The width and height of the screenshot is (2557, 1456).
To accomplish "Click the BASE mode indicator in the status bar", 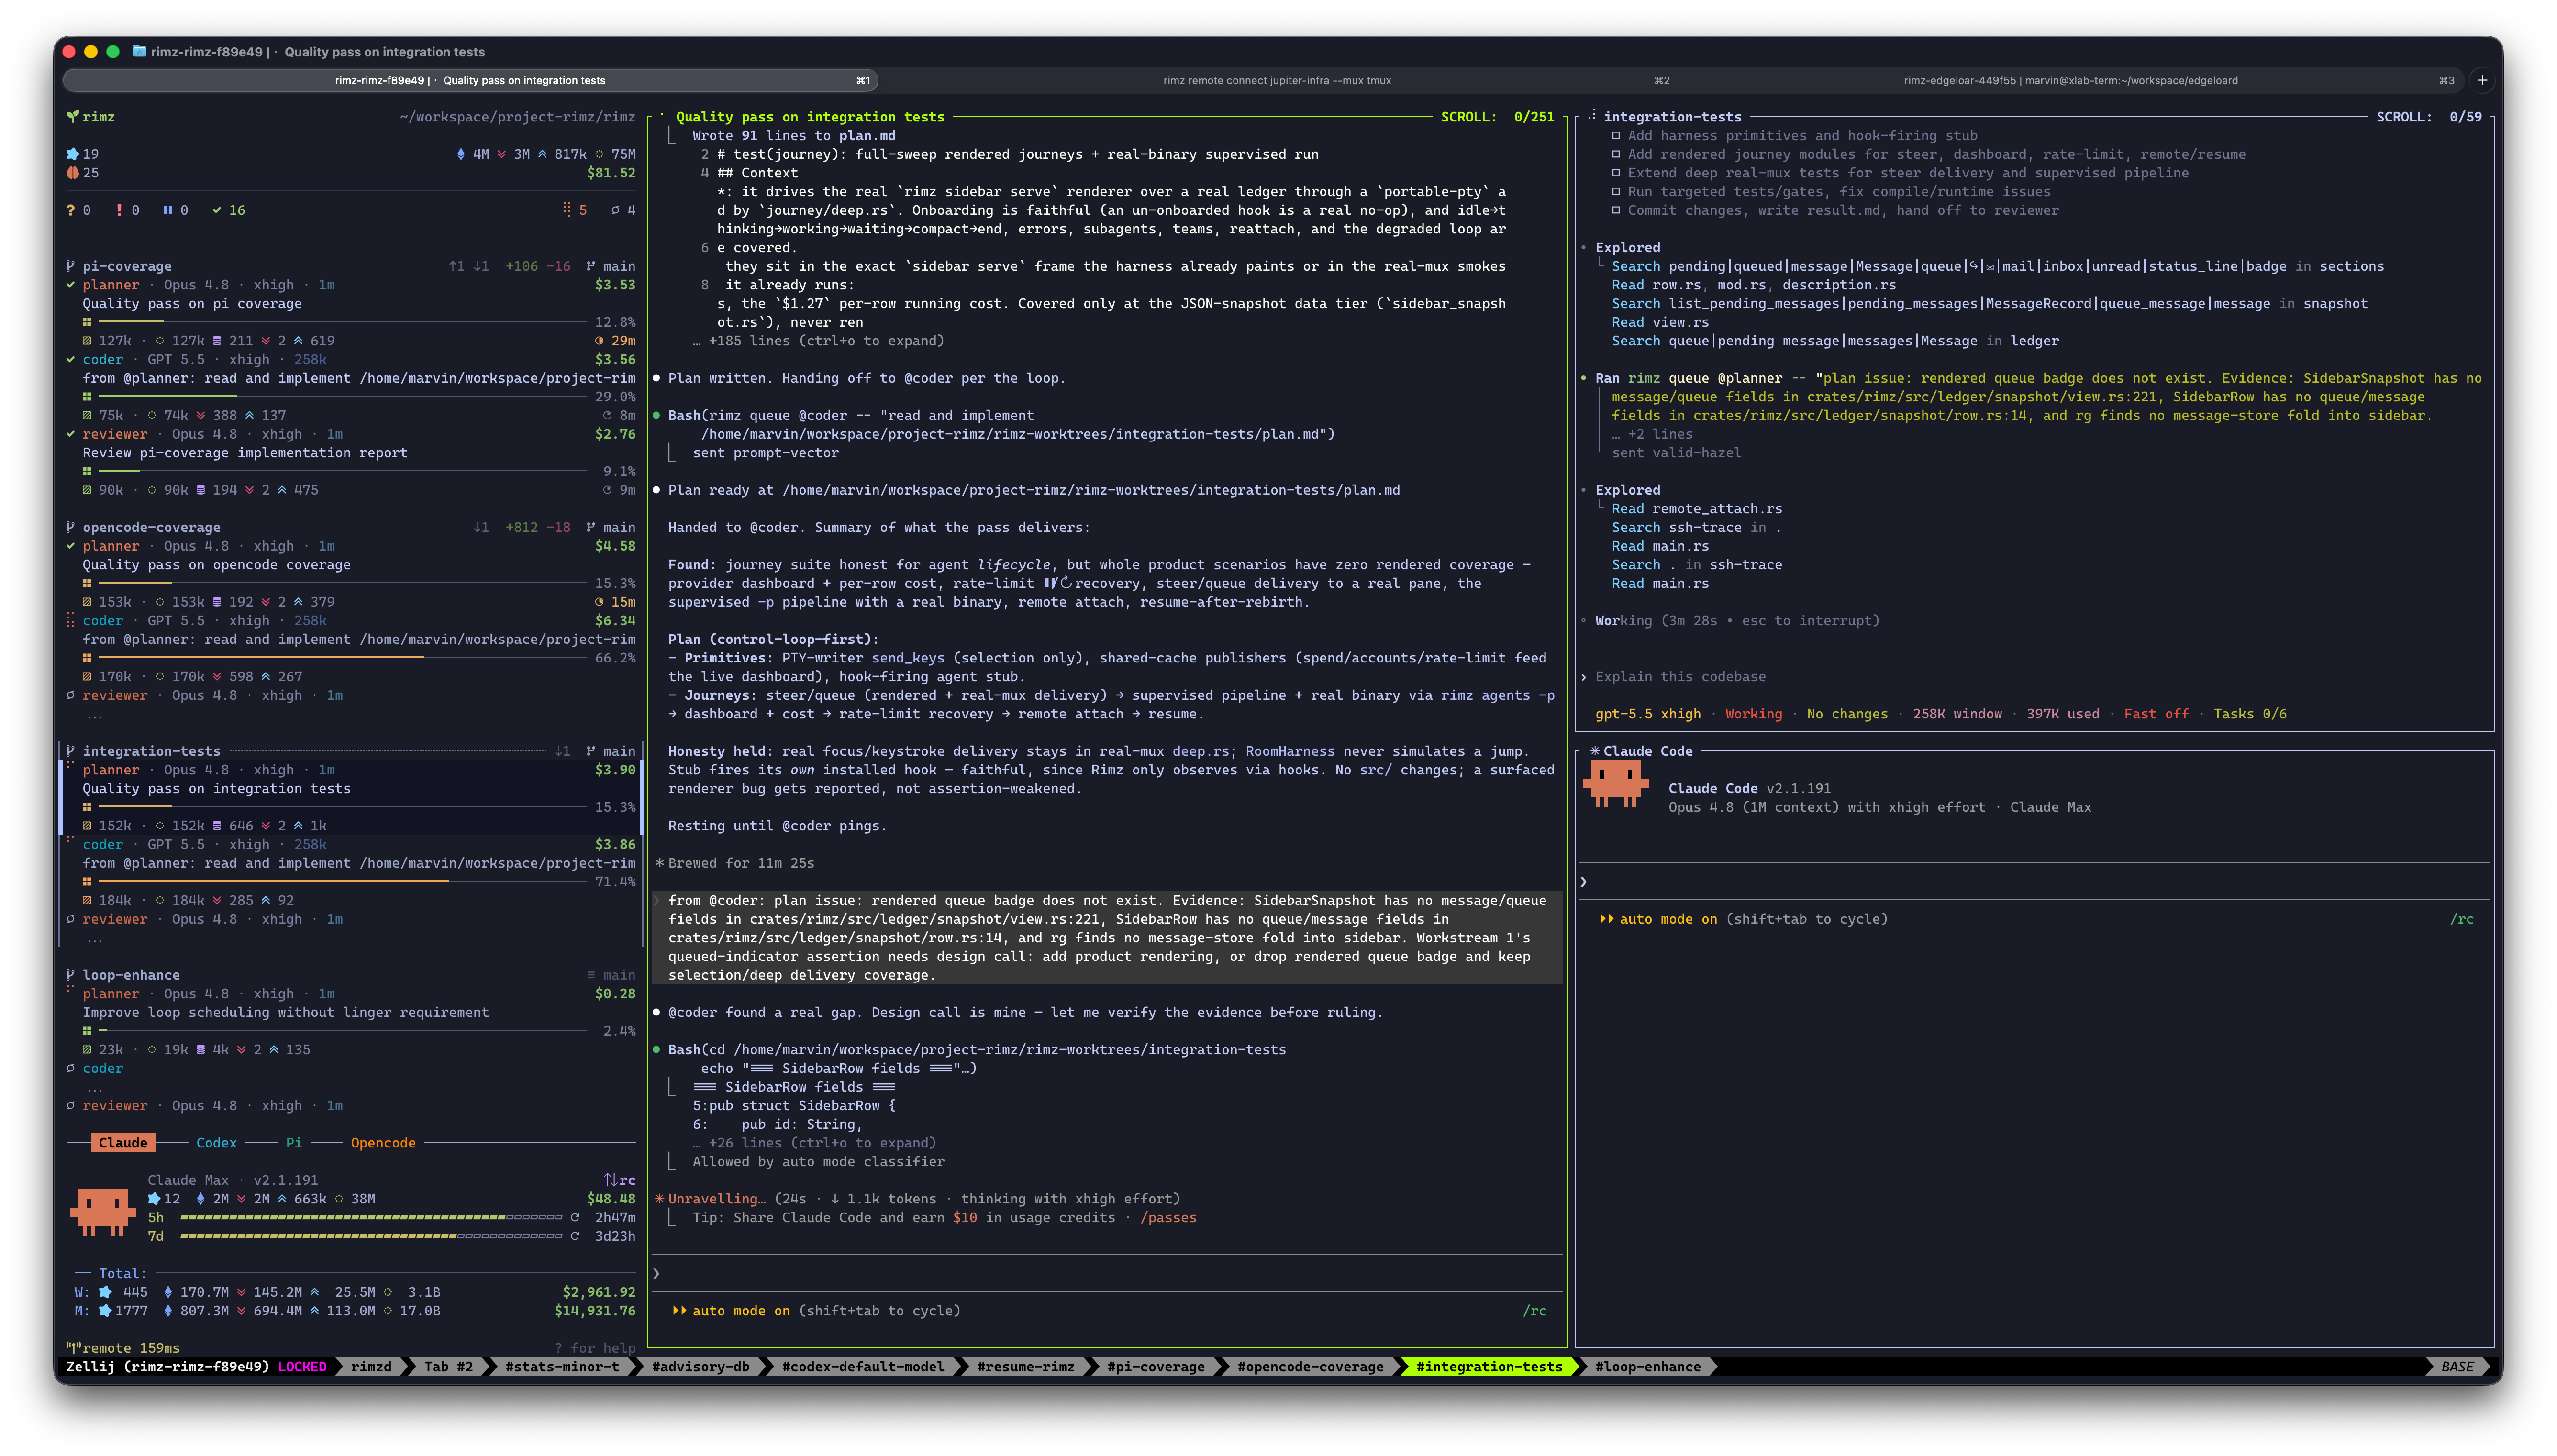I will click(2457, 1366).
